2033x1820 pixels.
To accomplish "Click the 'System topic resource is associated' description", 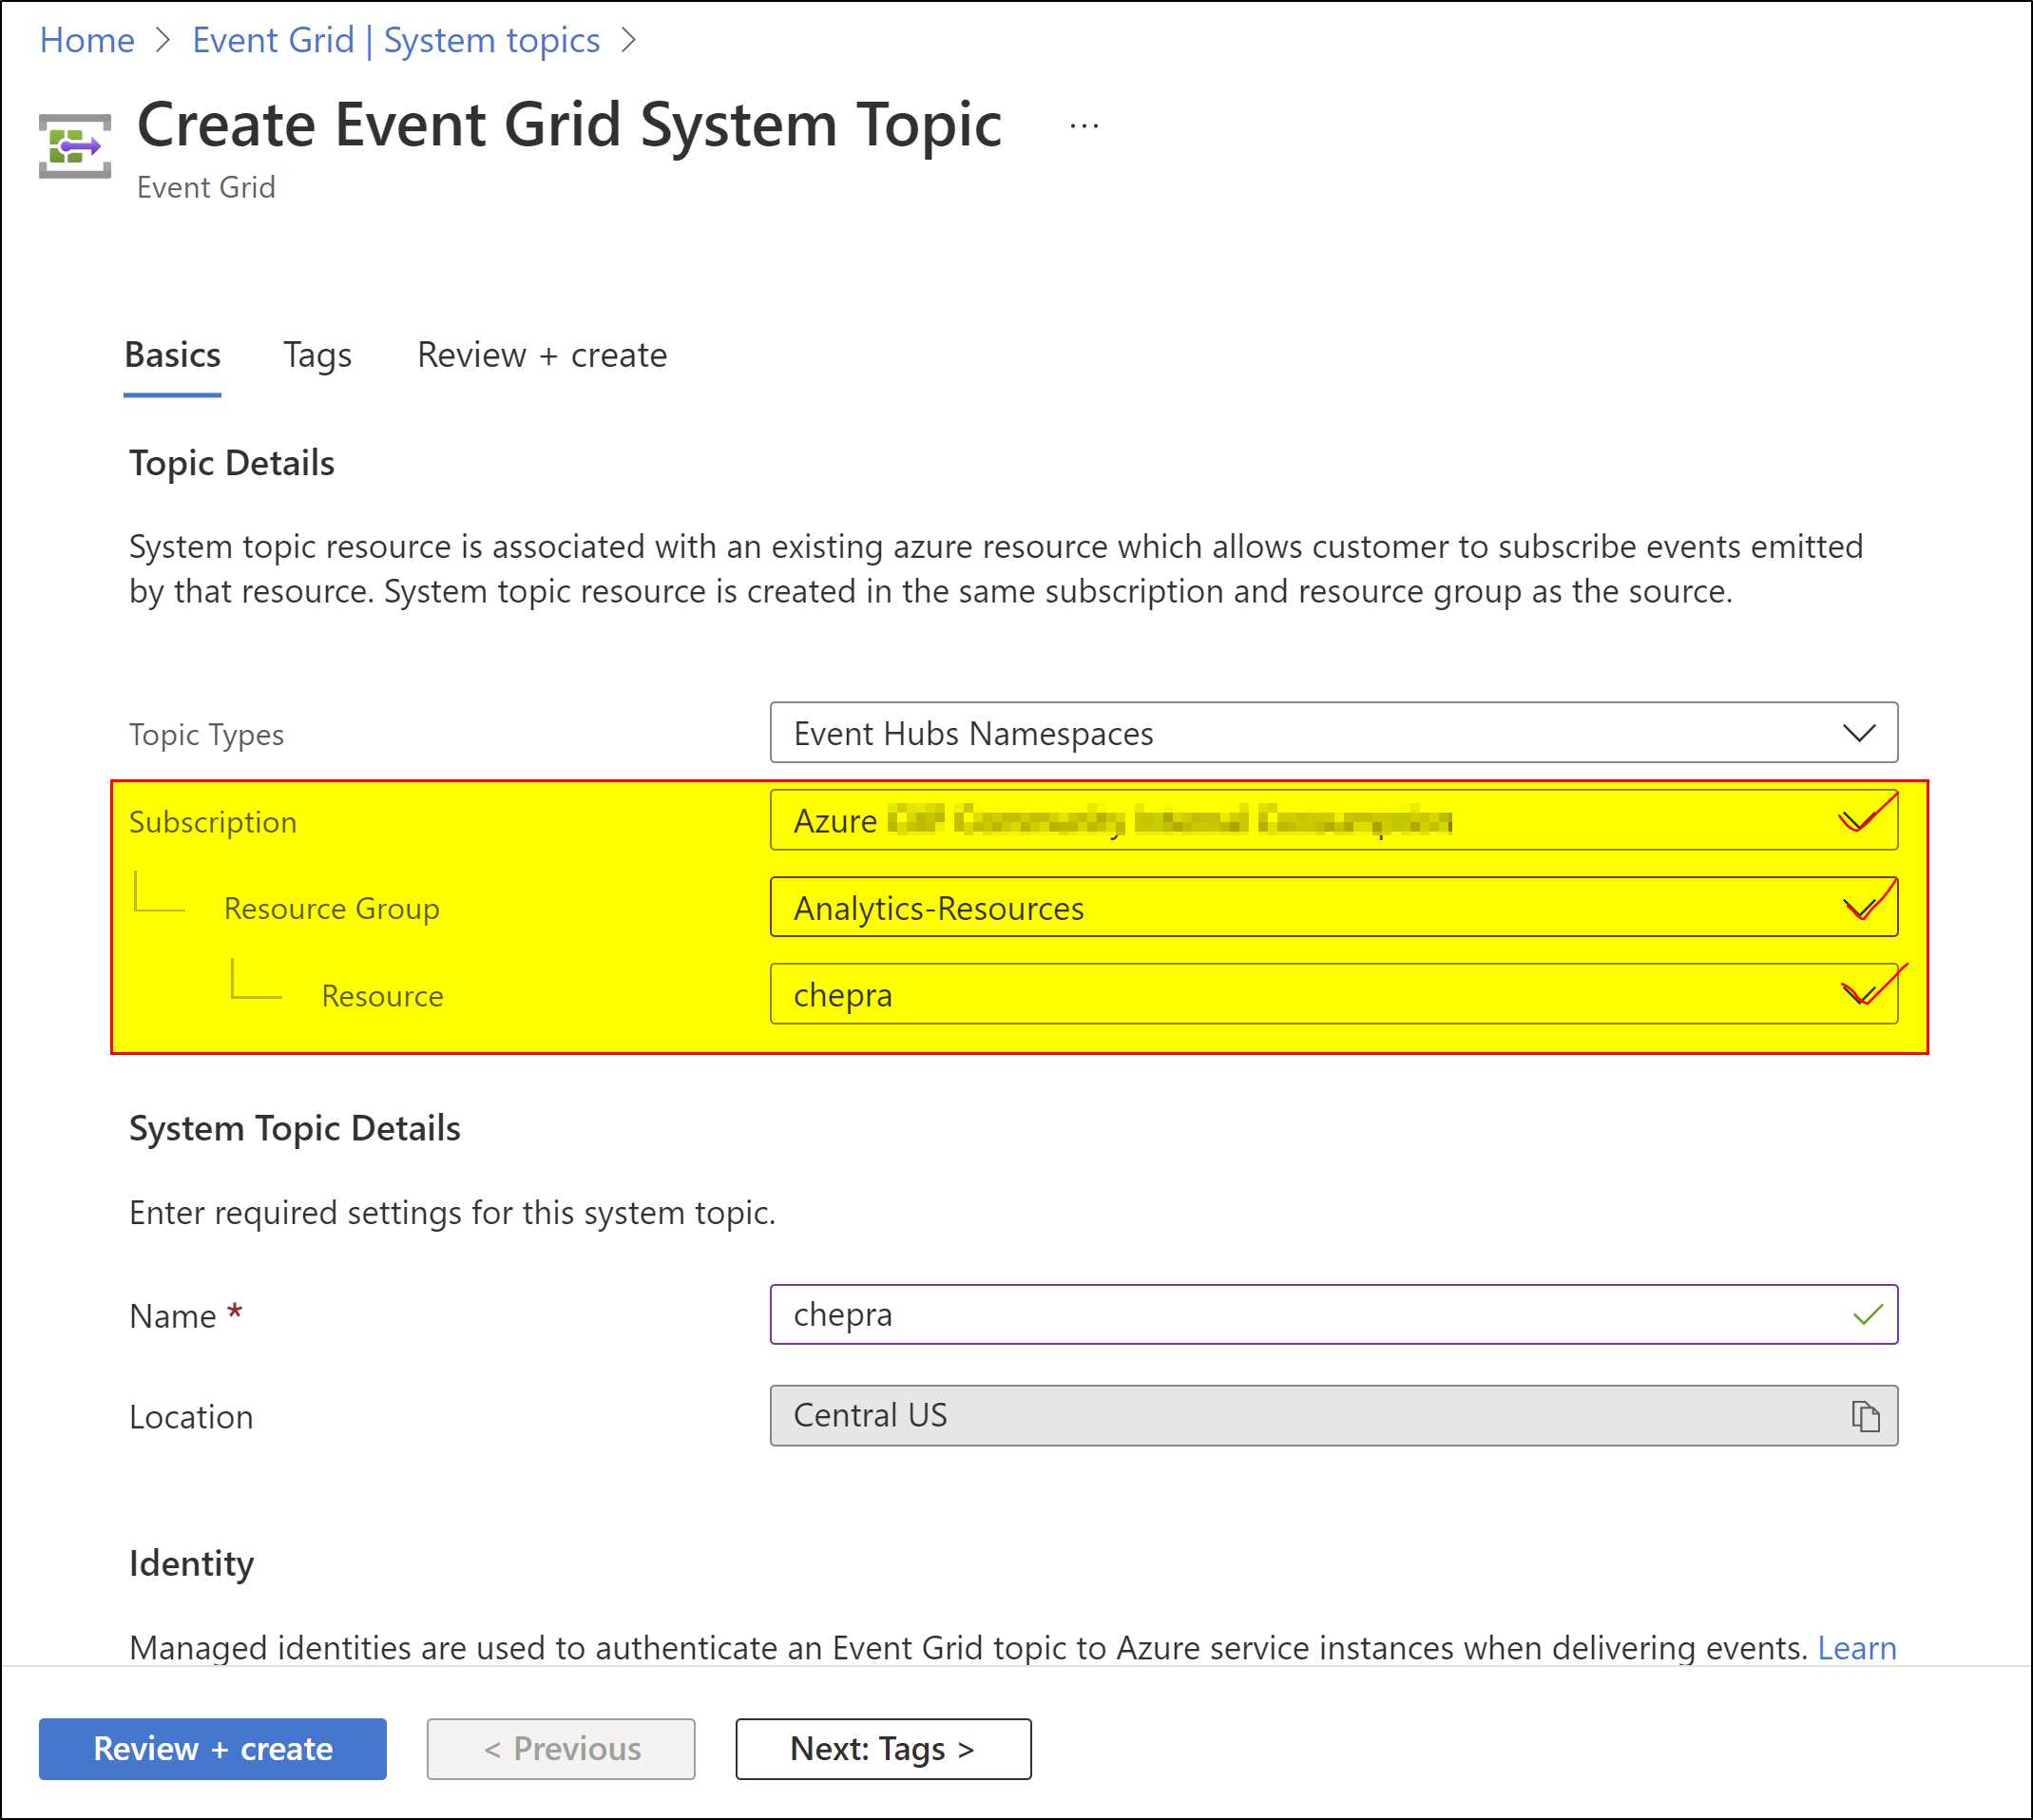I will click(996, 569).
